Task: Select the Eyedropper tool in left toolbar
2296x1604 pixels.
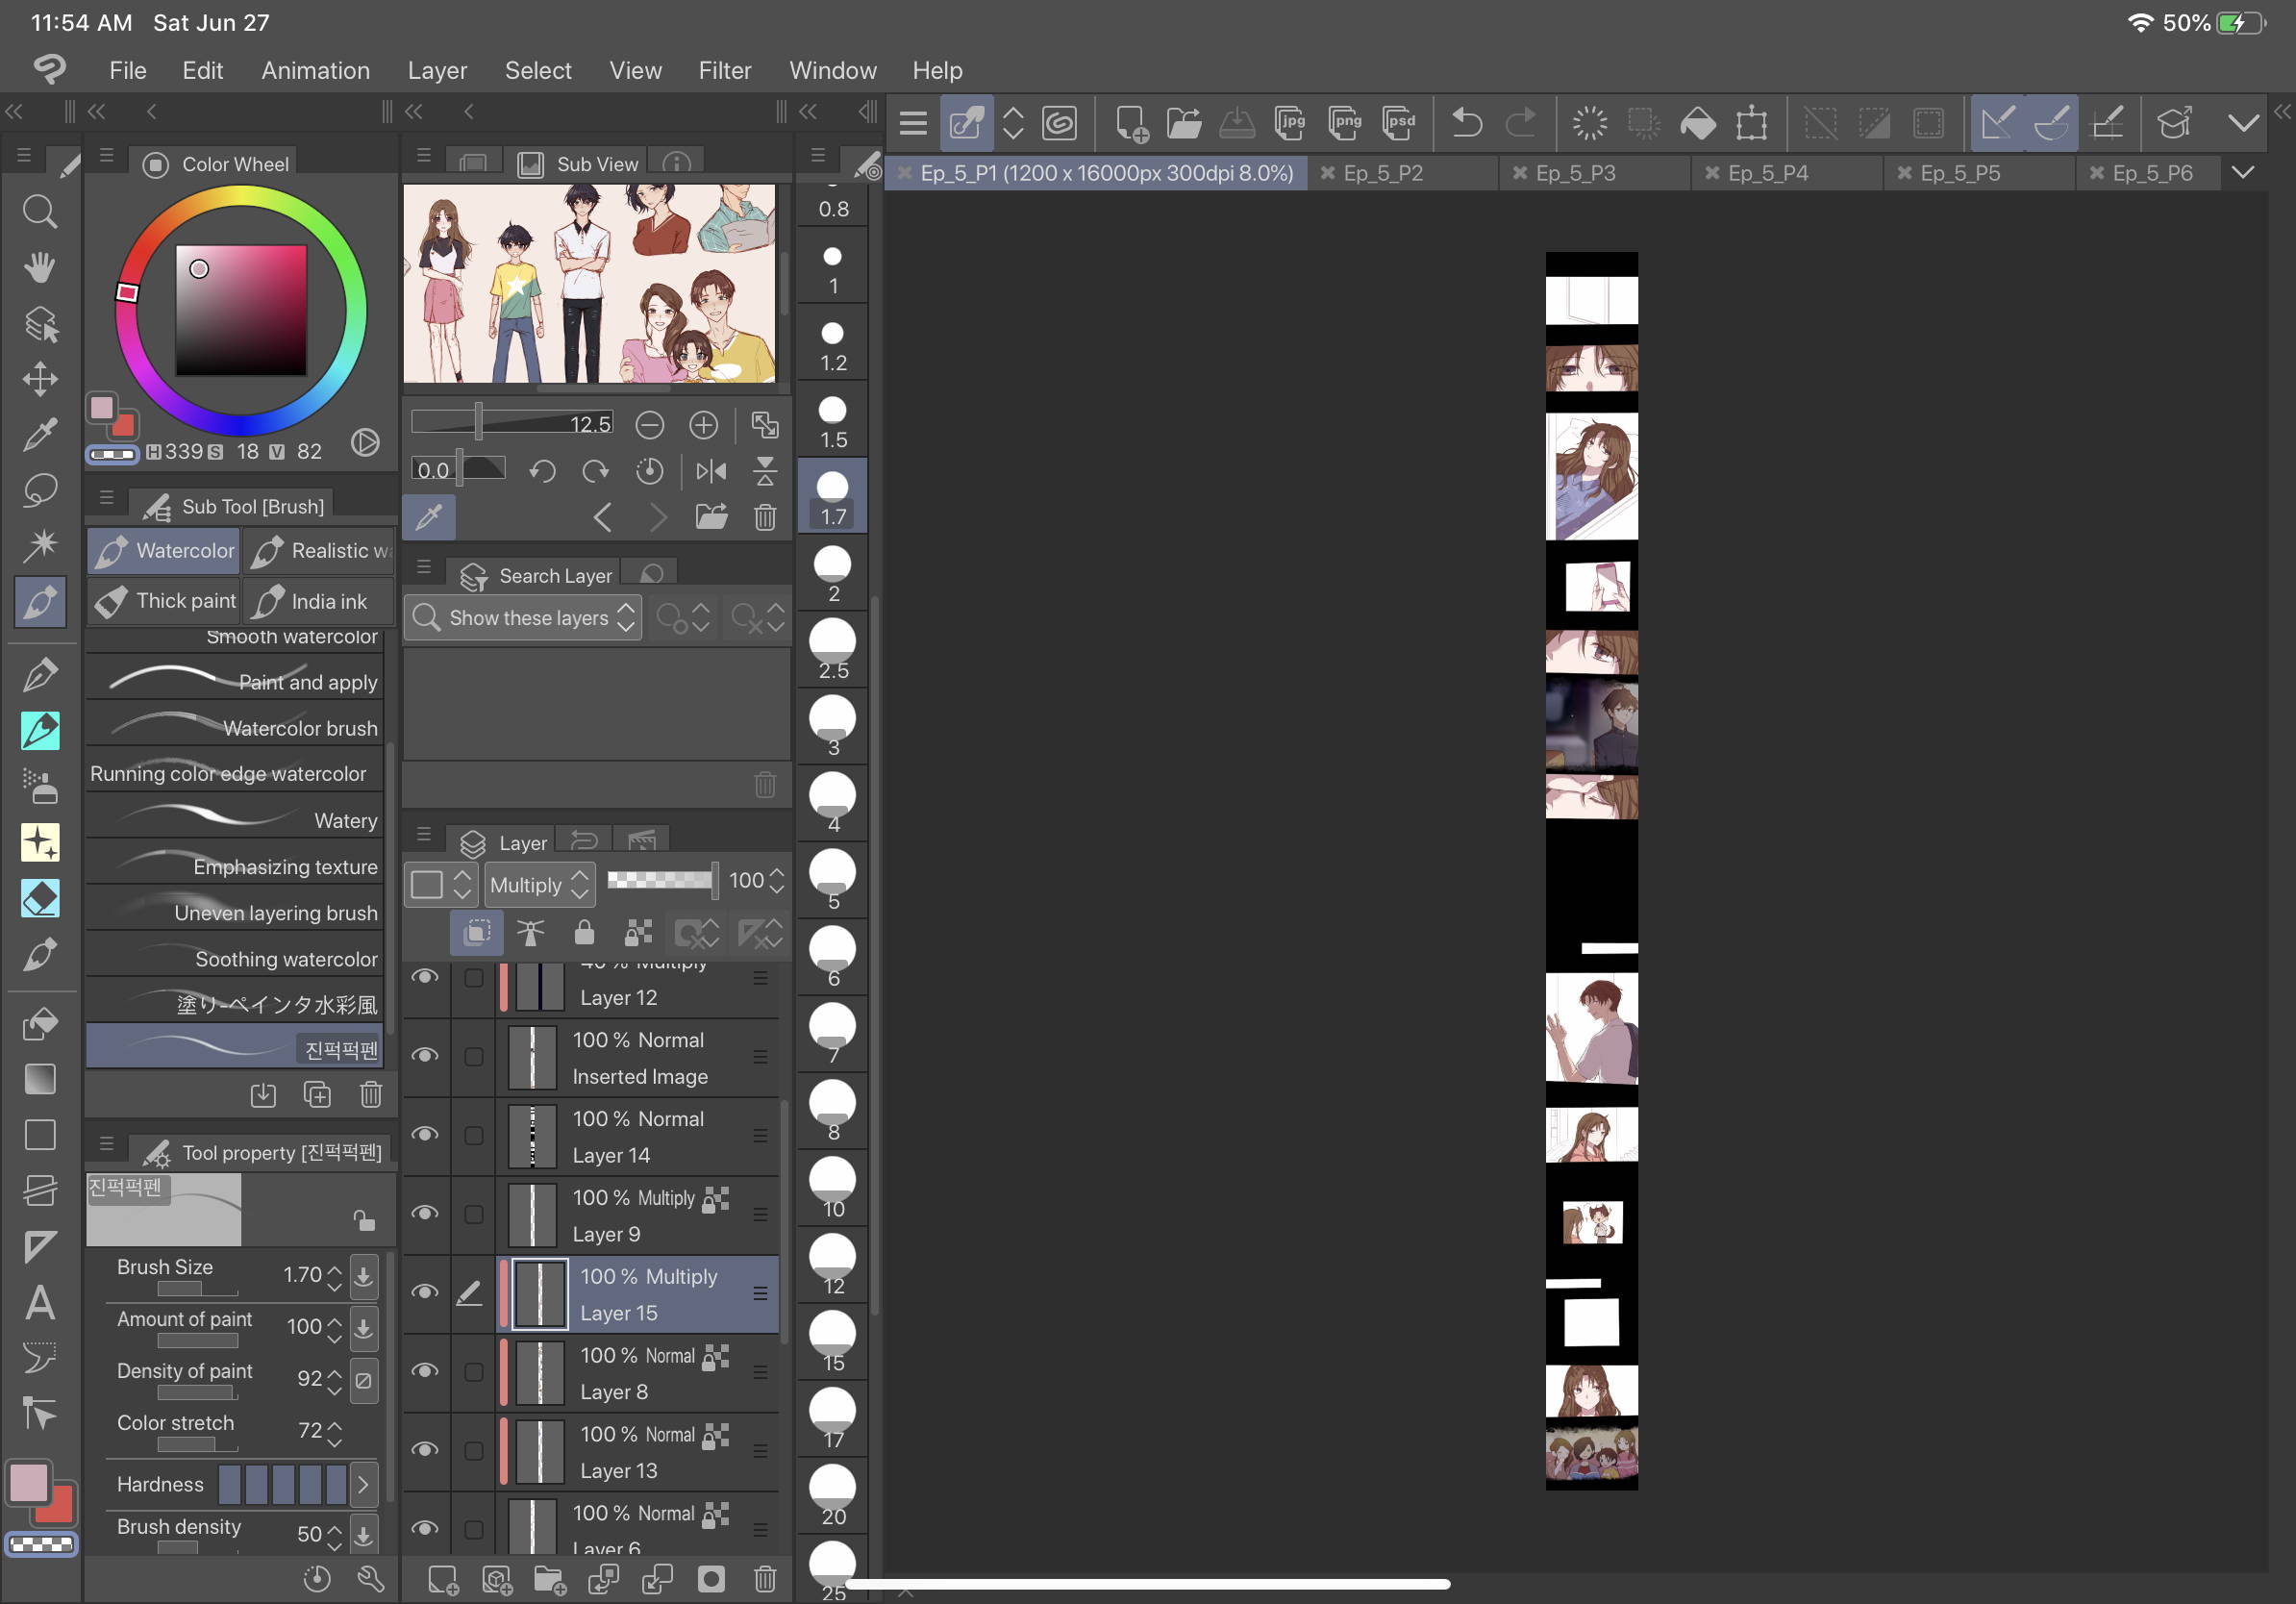Action: coord(40,435)
